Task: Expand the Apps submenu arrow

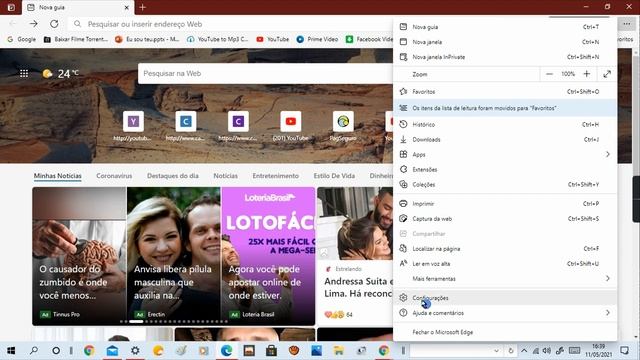Action: point(608,154)
